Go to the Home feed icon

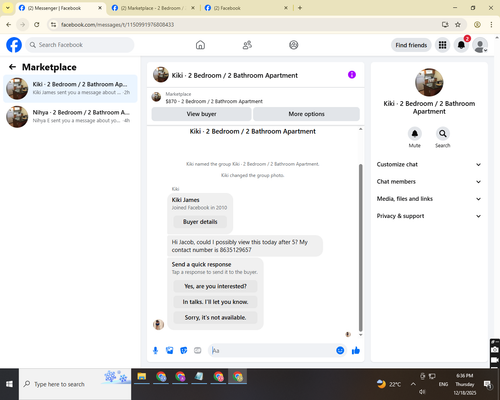pyautogui.click(x=200, y=45)
